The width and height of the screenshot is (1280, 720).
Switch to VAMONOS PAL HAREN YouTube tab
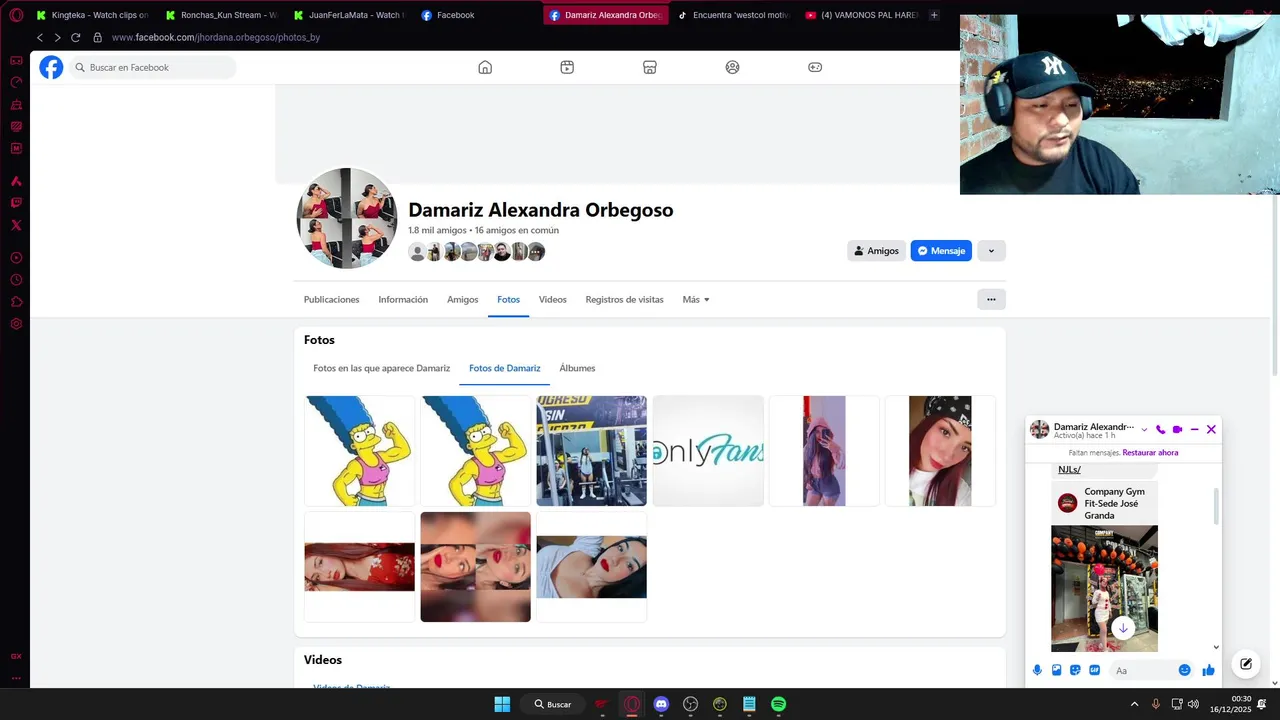tap(860, 15)
